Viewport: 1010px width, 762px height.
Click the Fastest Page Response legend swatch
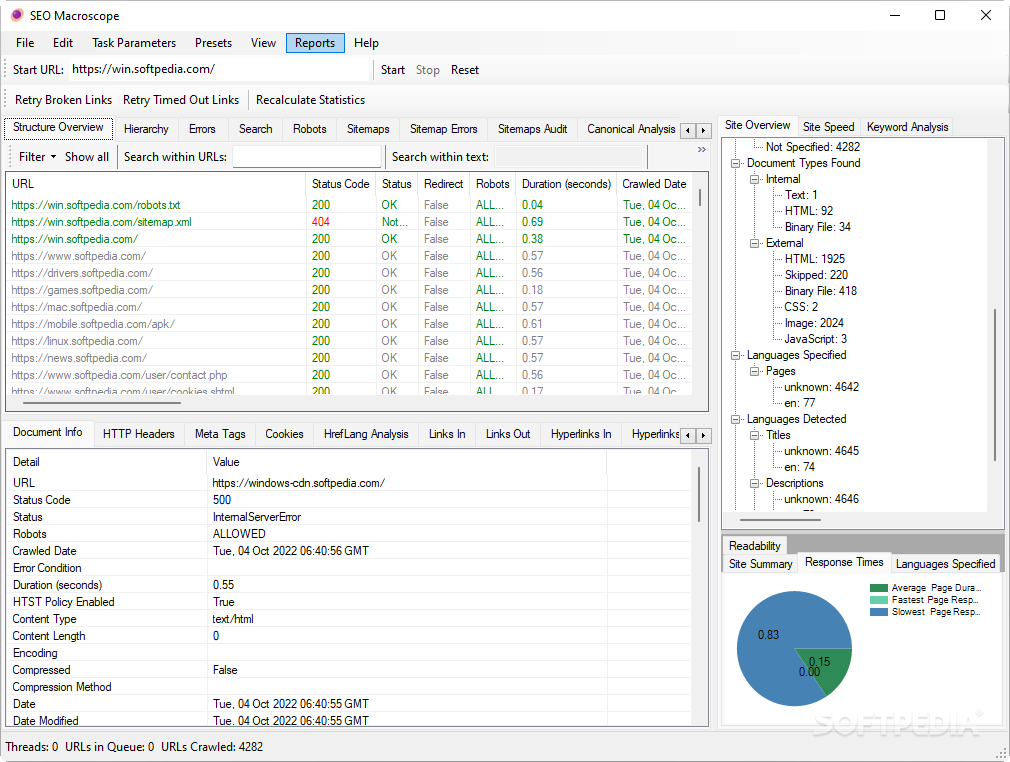click(879, 600)
